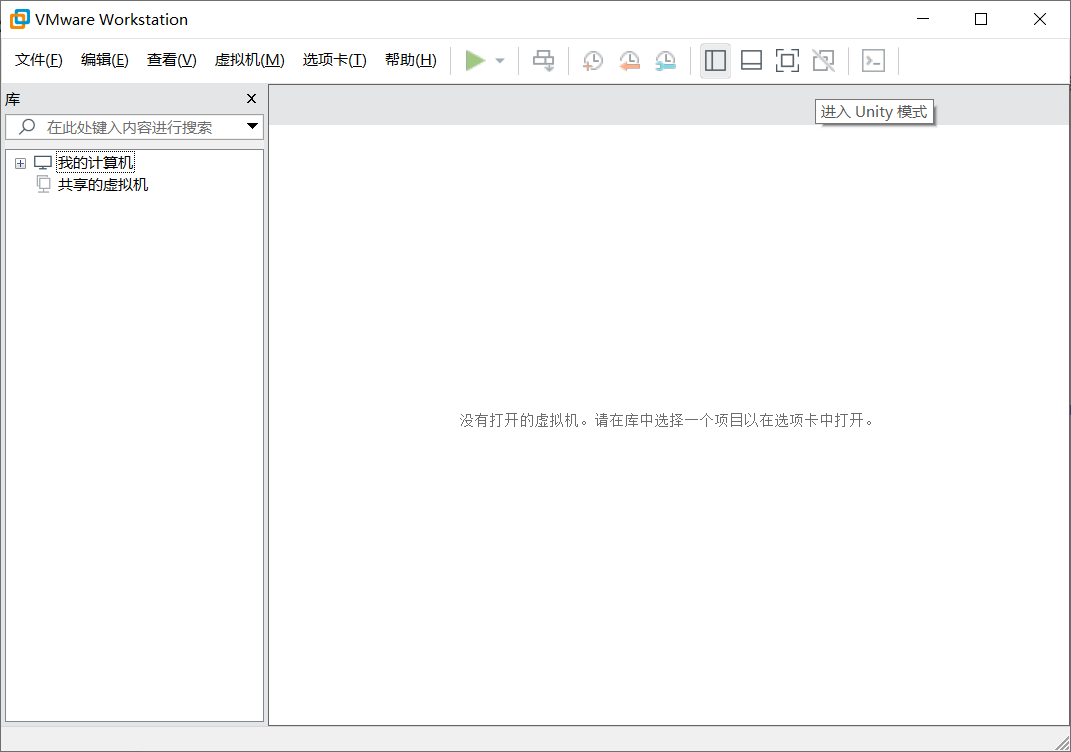Open the power options dropdown arrow
The image size is (1071, 752).
point(500,61)
